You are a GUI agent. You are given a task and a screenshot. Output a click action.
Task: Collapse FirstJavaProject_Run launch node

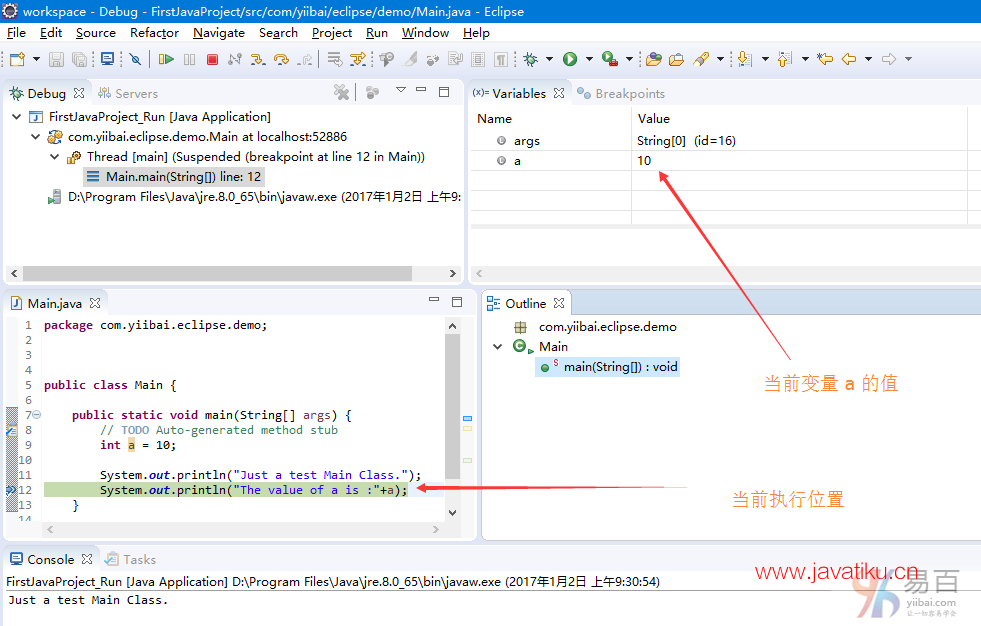(x=17, y=117)
